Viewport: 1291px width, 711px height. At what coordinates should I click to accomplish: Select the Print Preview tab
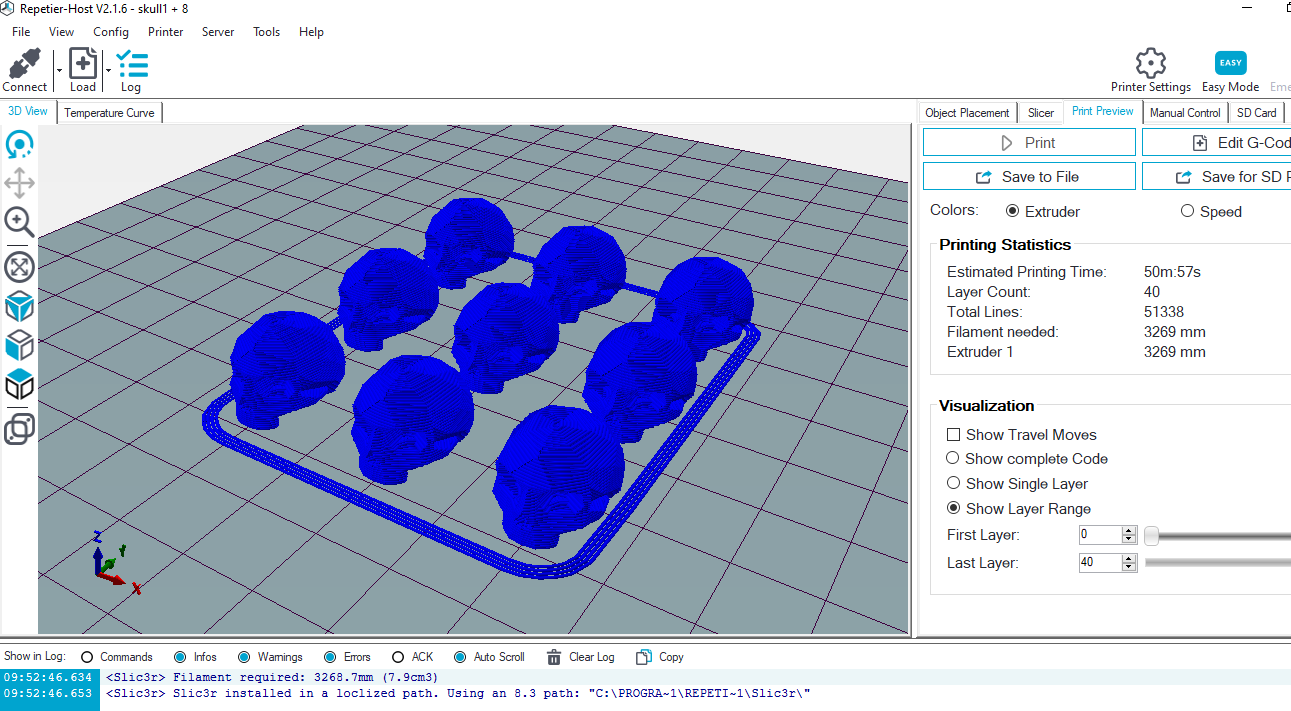1103,112
